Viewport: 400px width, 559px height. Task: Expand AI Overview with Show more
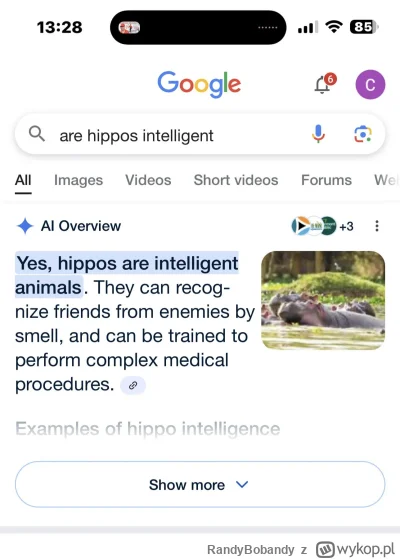coord(200,484)
